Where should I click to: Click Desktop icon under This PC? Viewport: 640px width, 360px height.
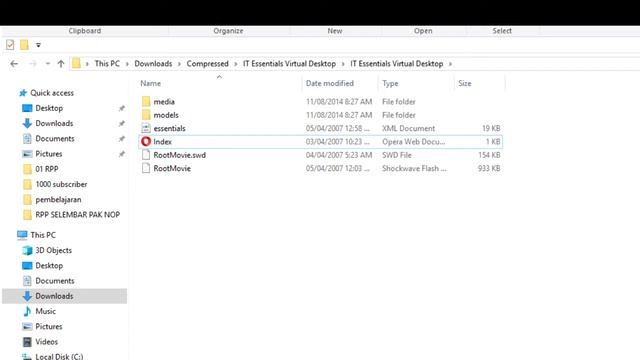point(27,266)
